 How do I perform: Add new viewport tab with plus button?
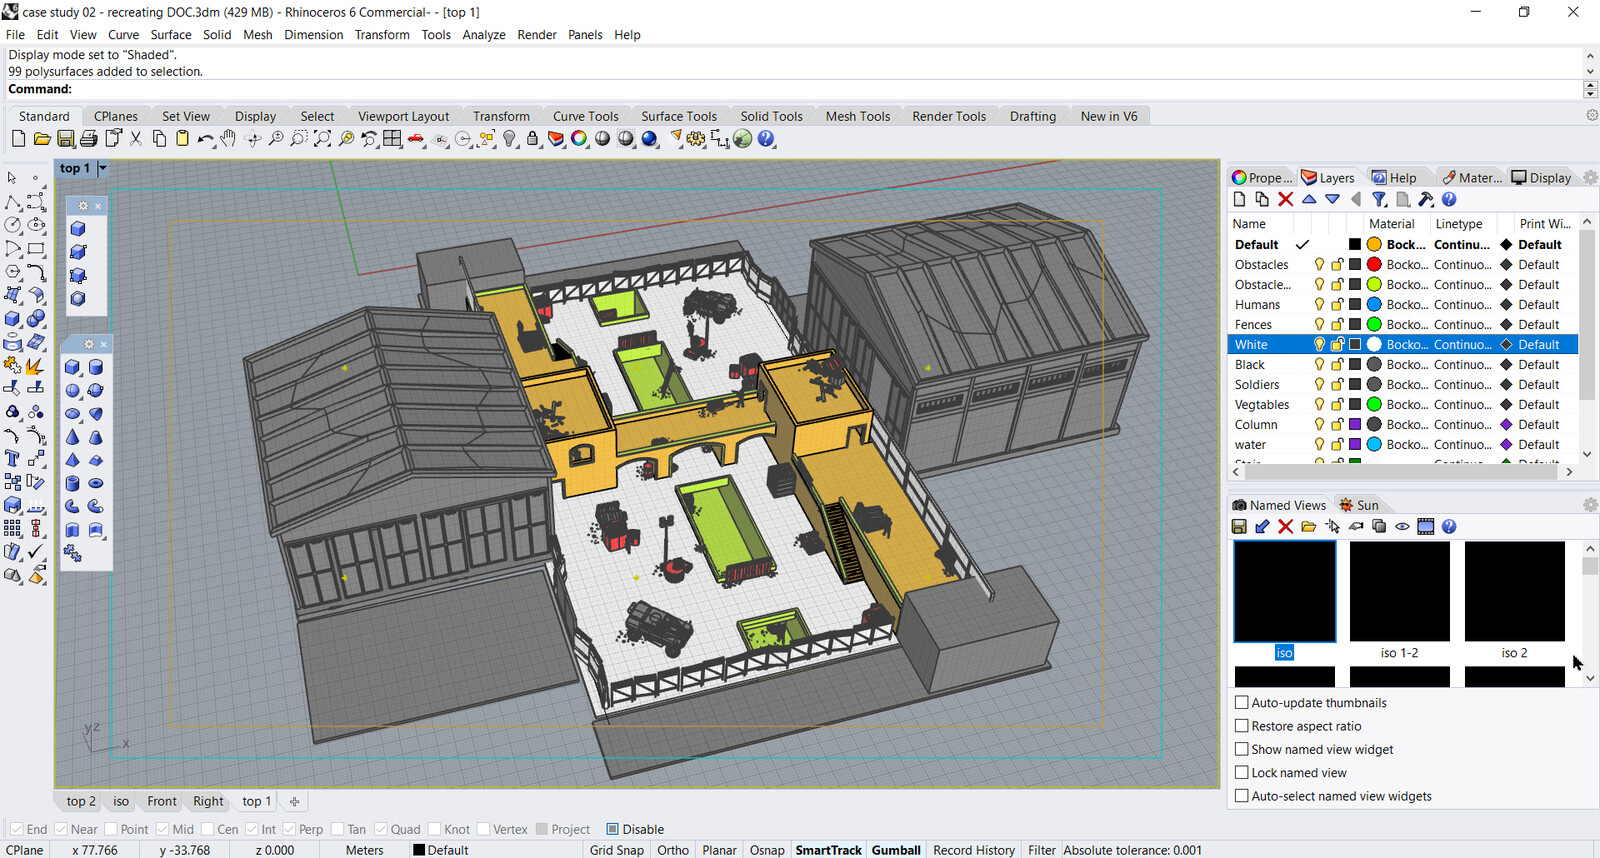coord(294,801)
